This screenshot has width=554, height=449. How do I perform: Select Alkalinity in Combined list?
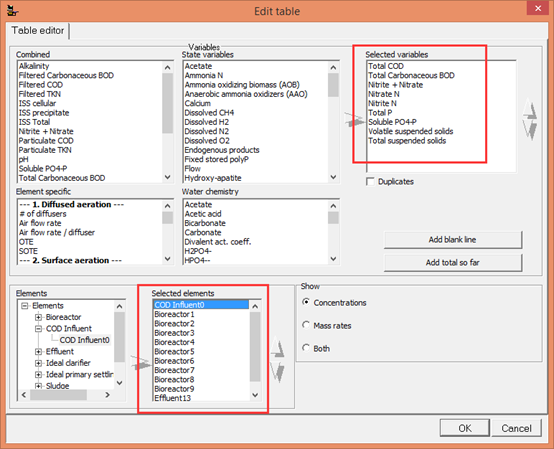(34, 66)
